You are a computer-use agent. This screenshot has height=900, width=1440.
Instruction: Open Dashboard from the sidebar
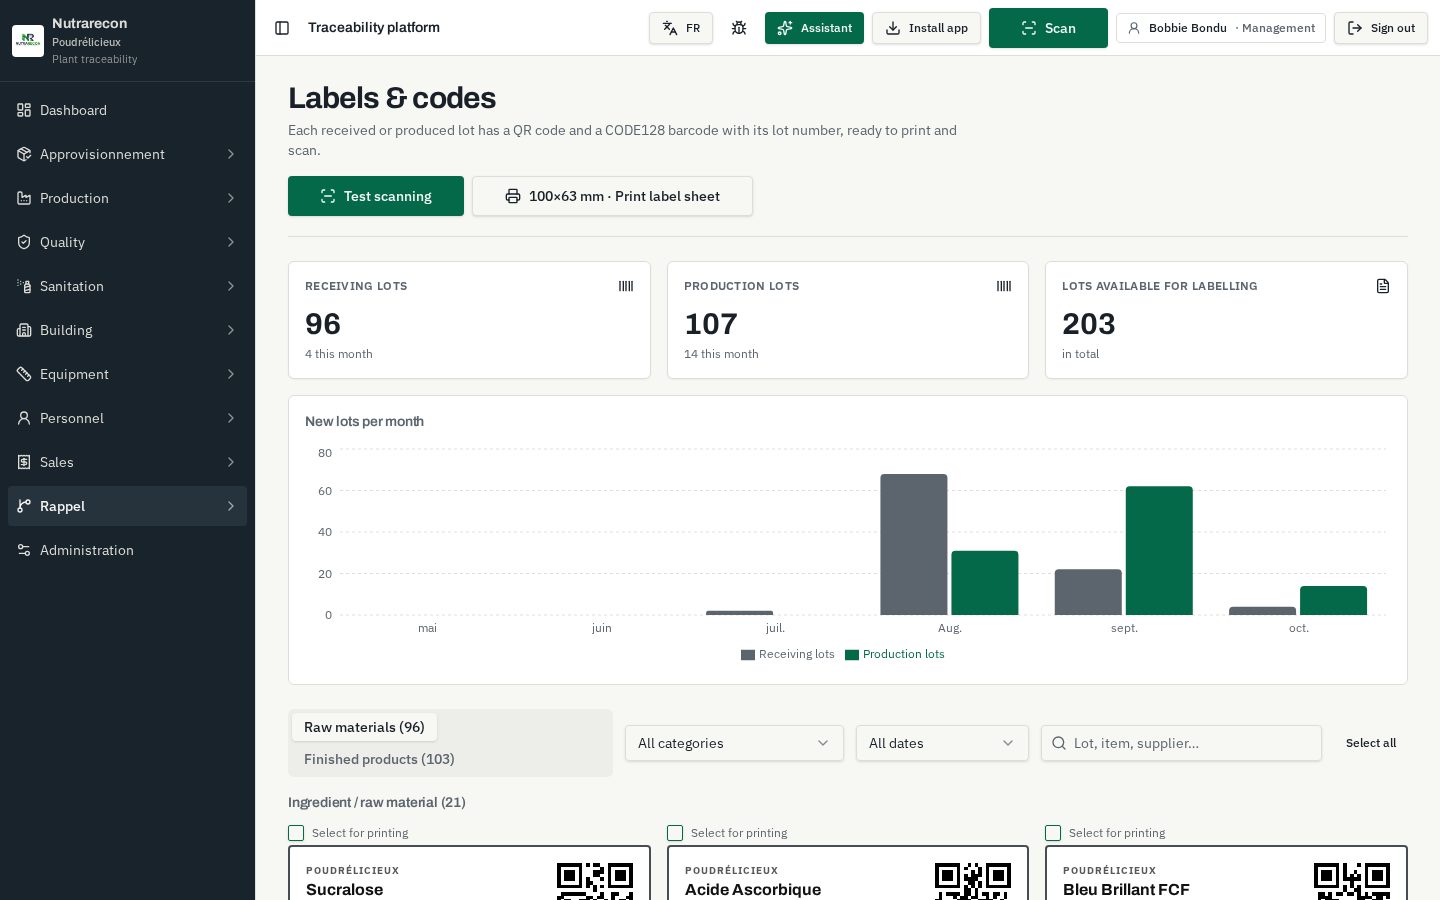pos(127,110)
